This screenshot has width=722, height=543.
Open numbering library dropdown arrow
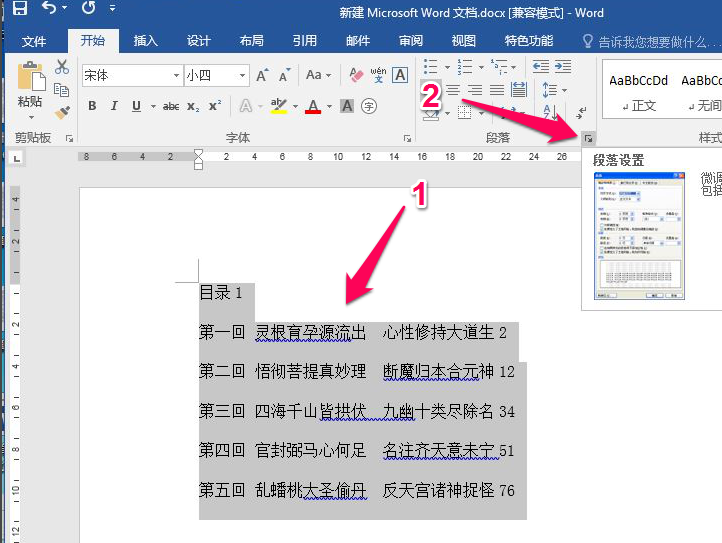481,67
